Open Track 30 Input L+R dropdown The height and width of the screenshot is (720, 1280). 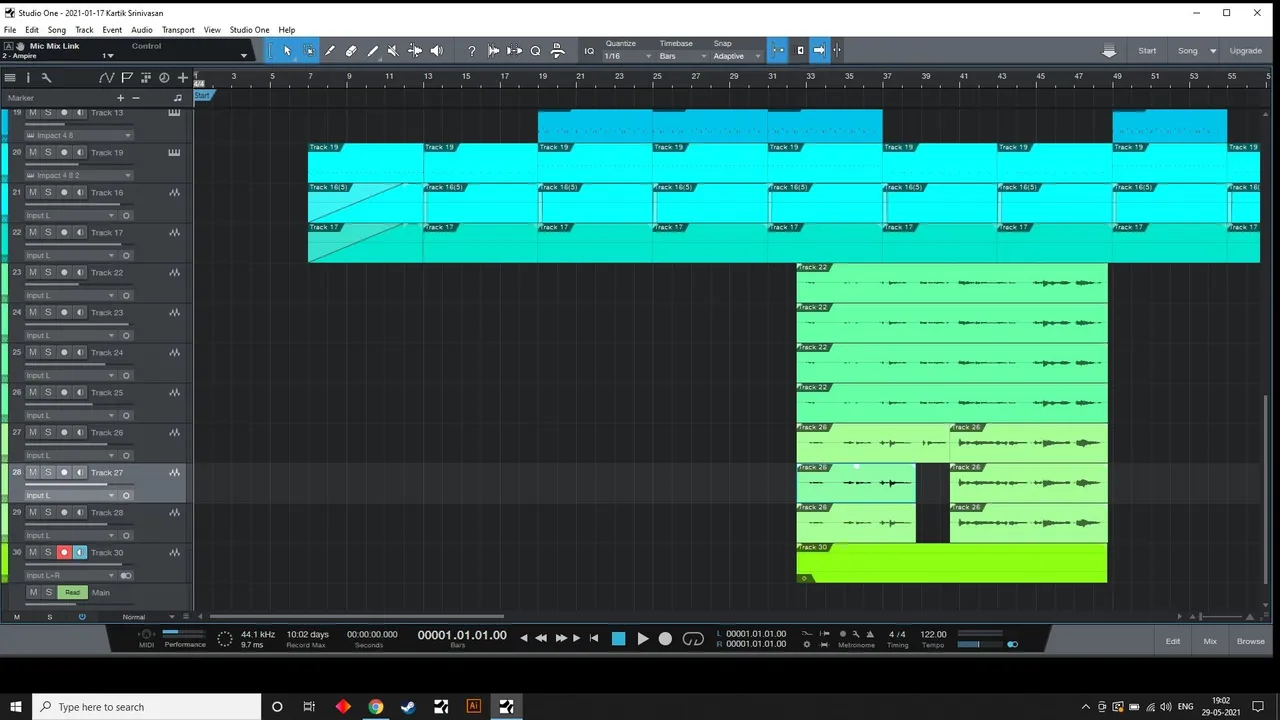coord(70,575)
